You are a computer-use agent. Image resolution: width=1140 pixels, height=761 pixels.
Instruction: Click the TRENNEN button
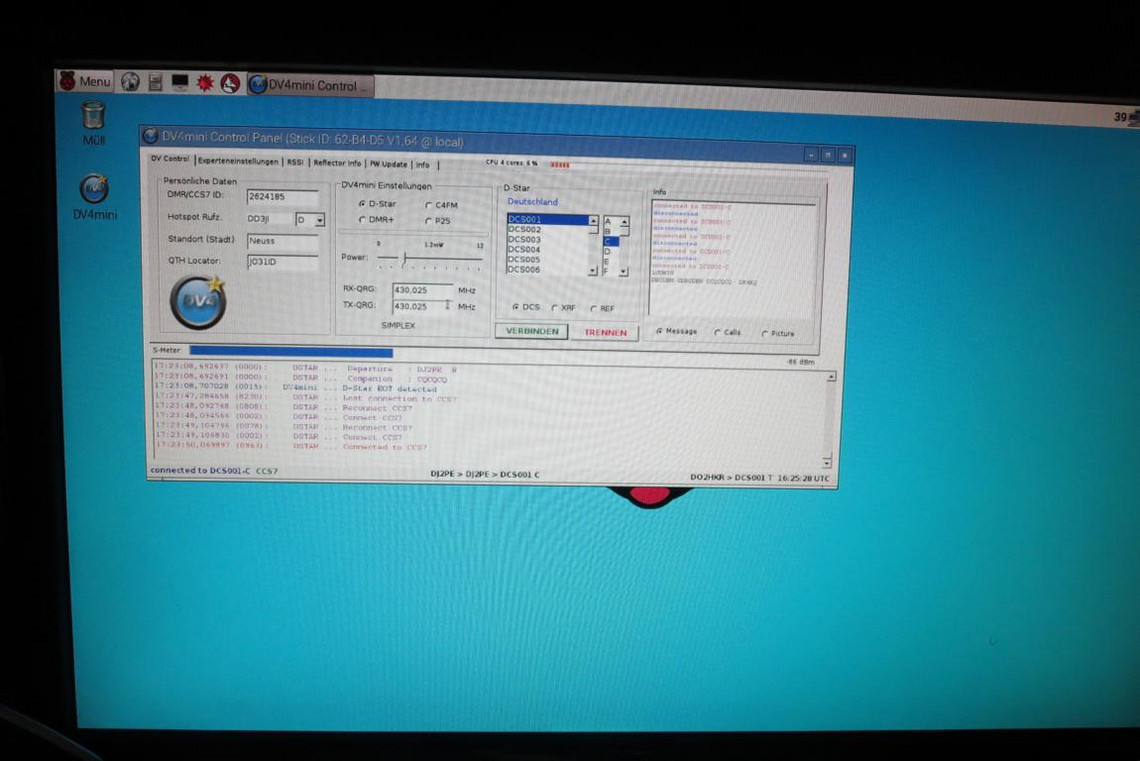point(605,333)
